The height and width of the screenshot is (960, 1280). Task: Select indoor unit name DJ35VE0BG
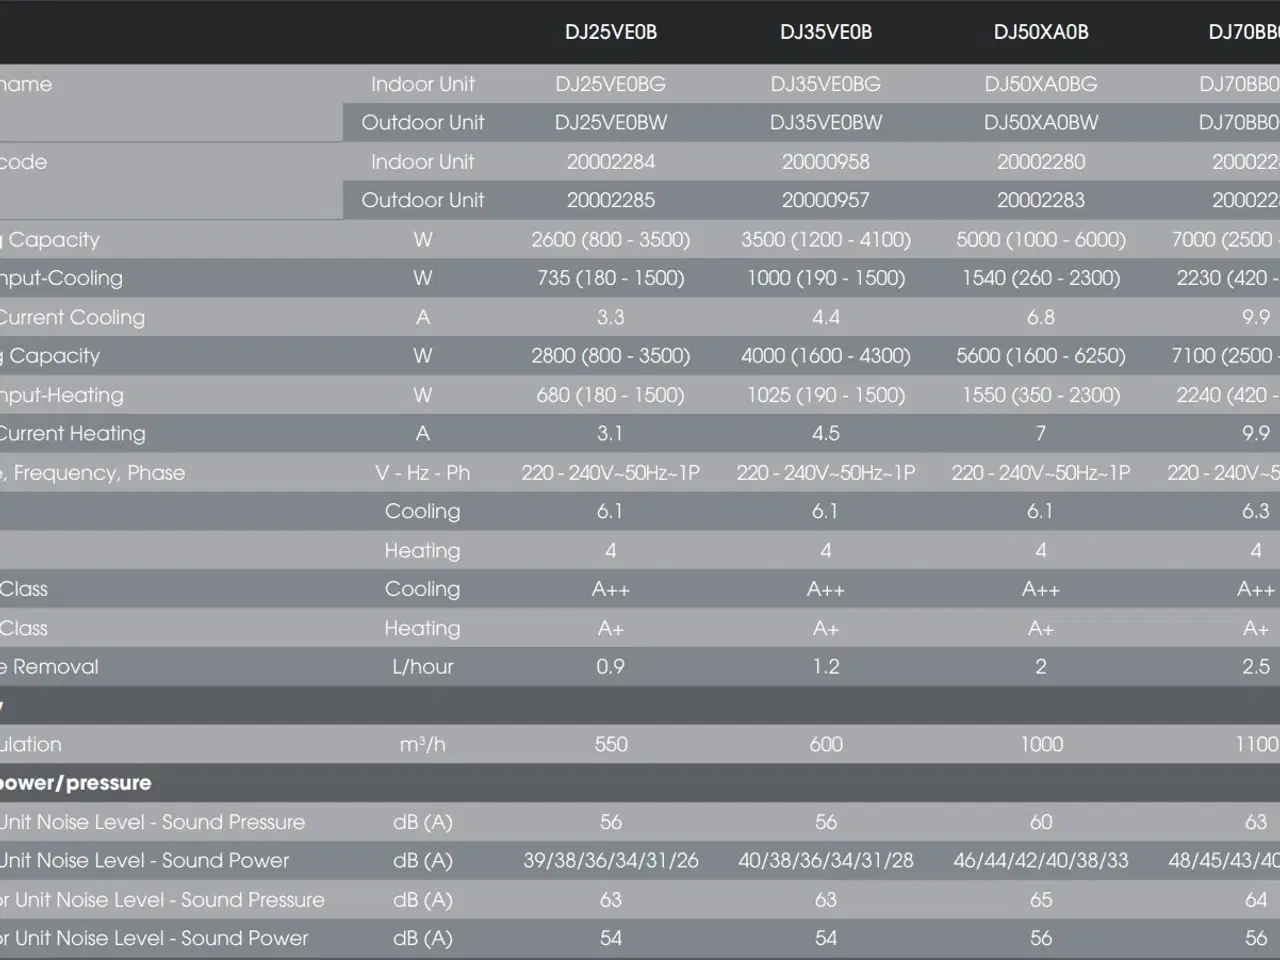(x=826, y=84)
